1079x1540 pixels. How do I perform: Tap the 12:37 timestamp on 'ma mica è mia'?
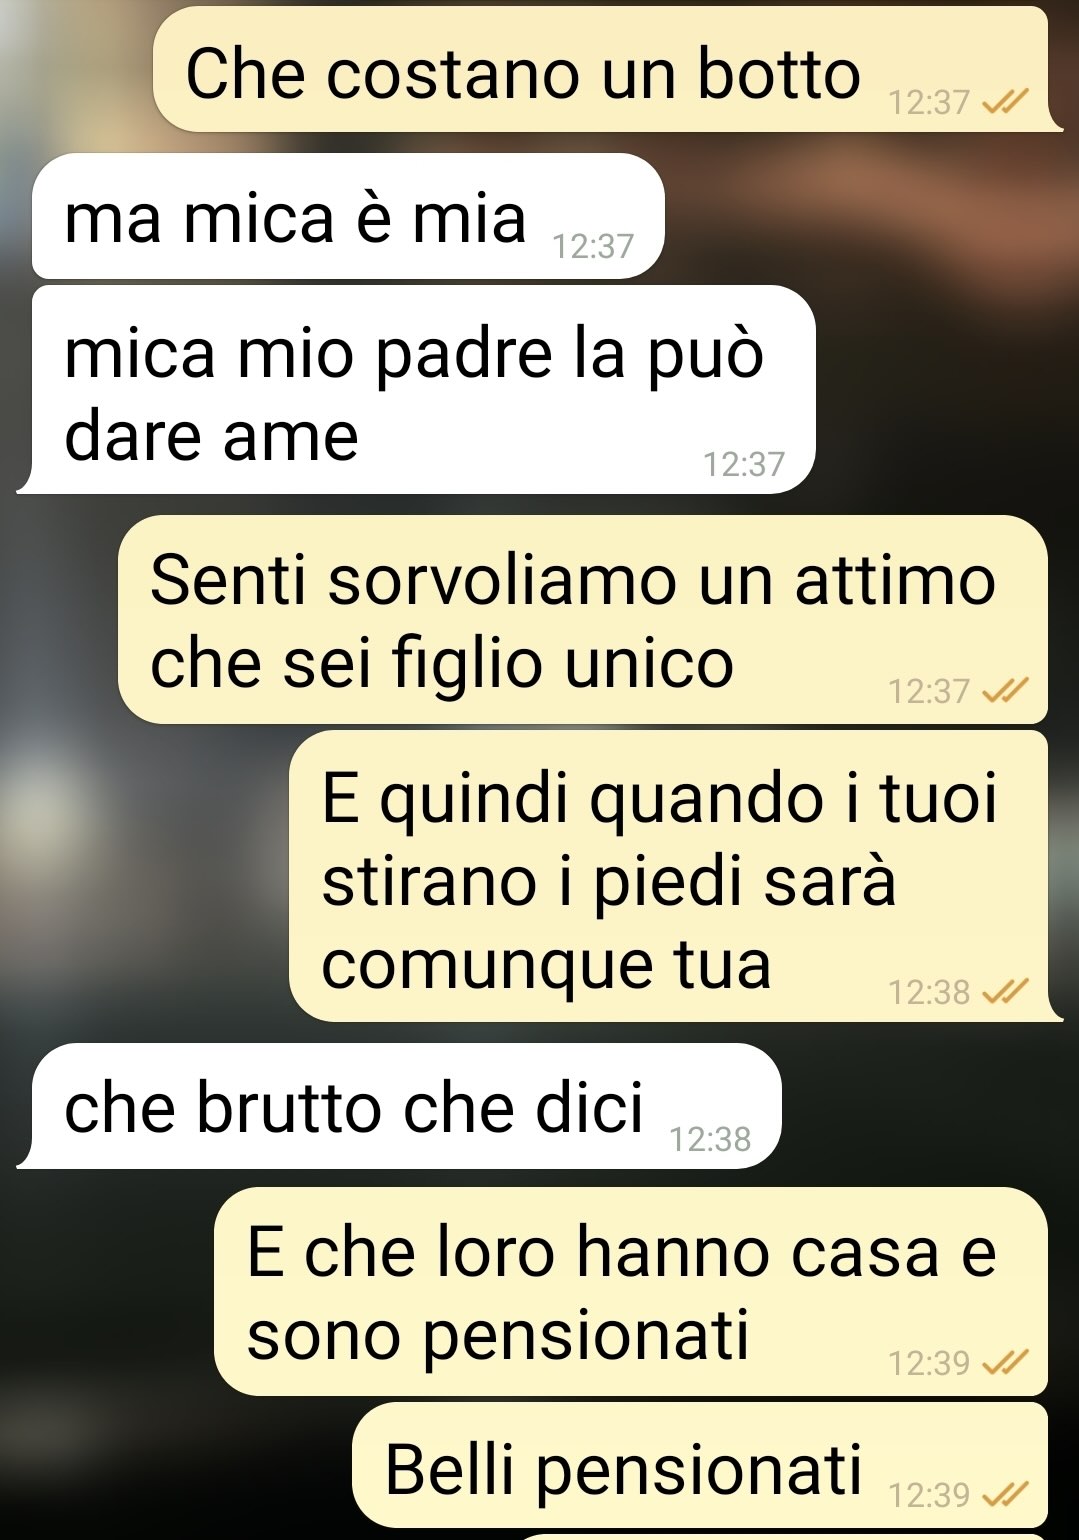point(593,246)
